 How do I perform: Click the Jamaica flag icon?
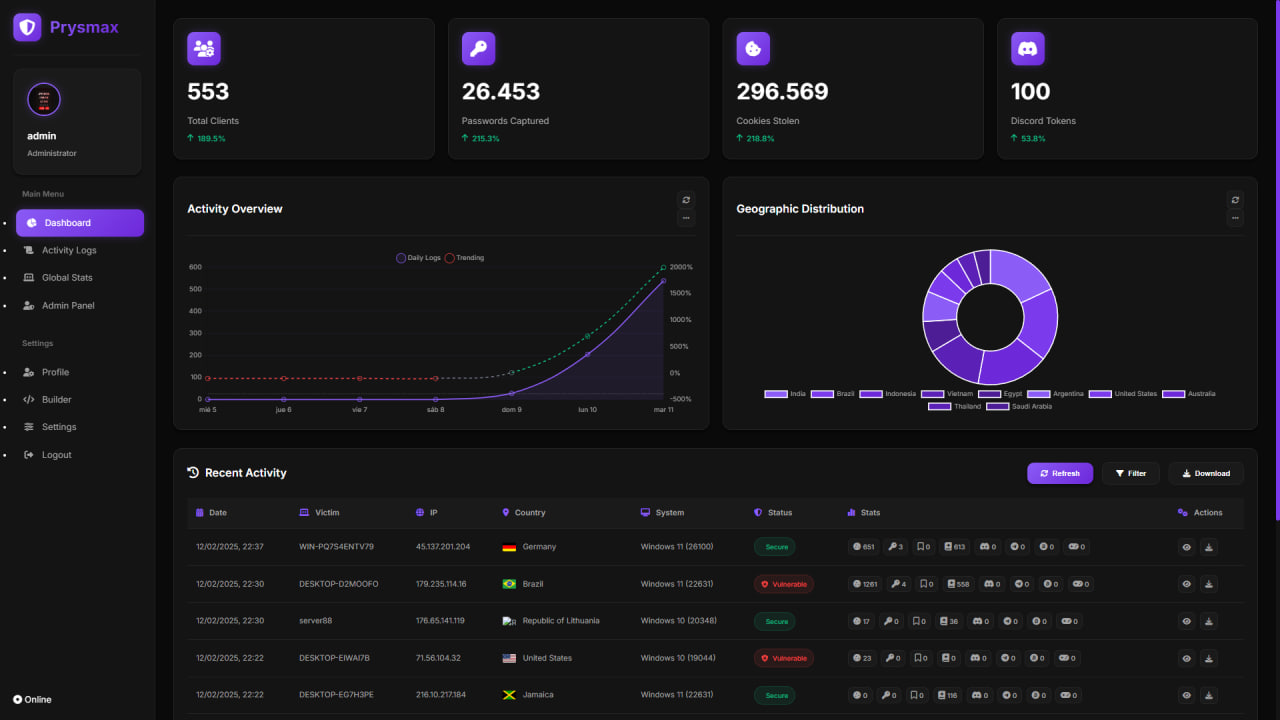coord(509,695)
